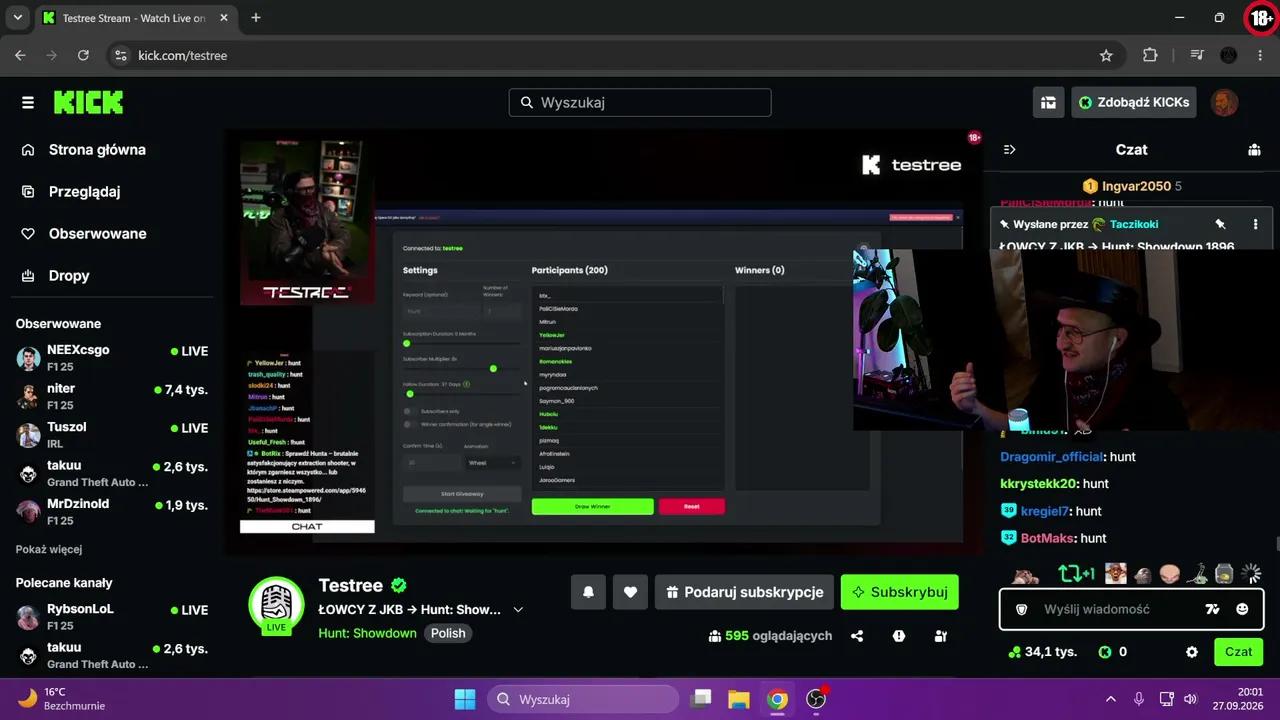
Task: Expand followed channels with Pokaż więcej
Action: [x=49, y=549]
